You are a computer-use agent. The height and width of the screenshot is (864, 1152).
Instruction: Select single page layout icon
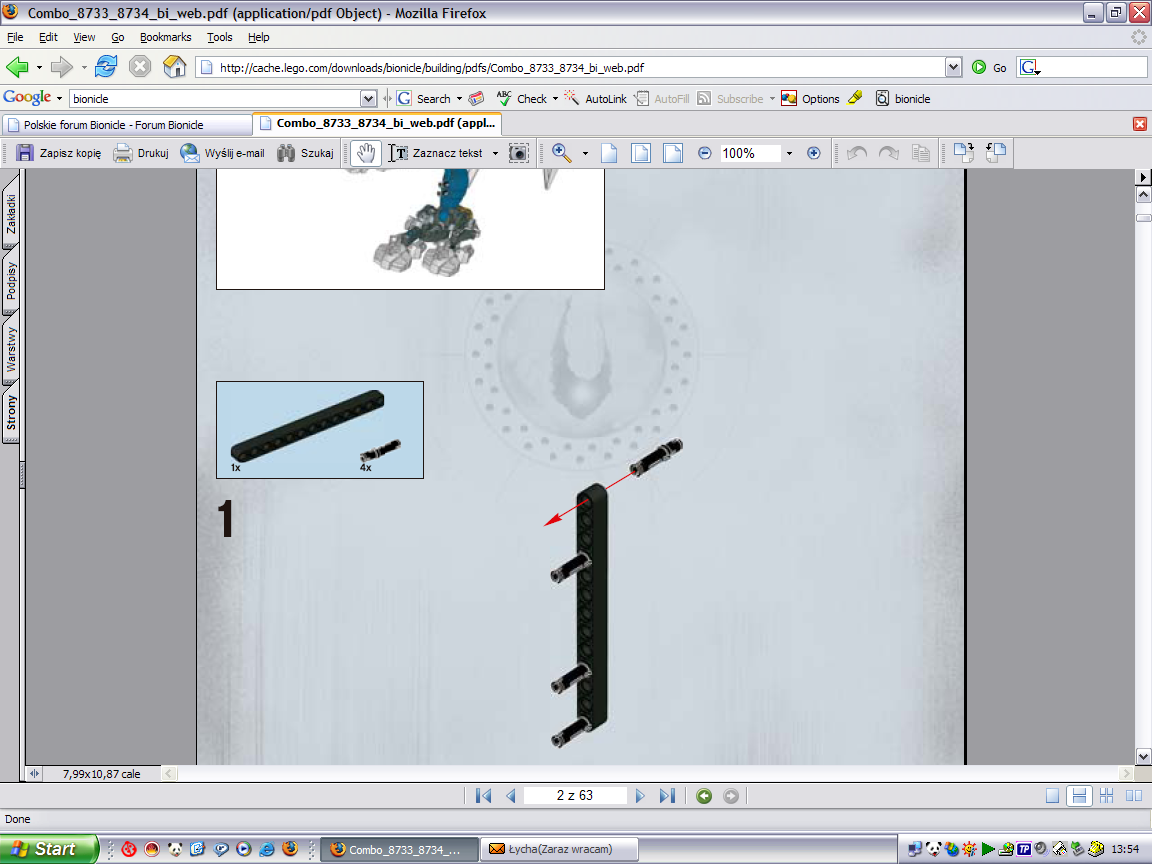pos(1052,796)
